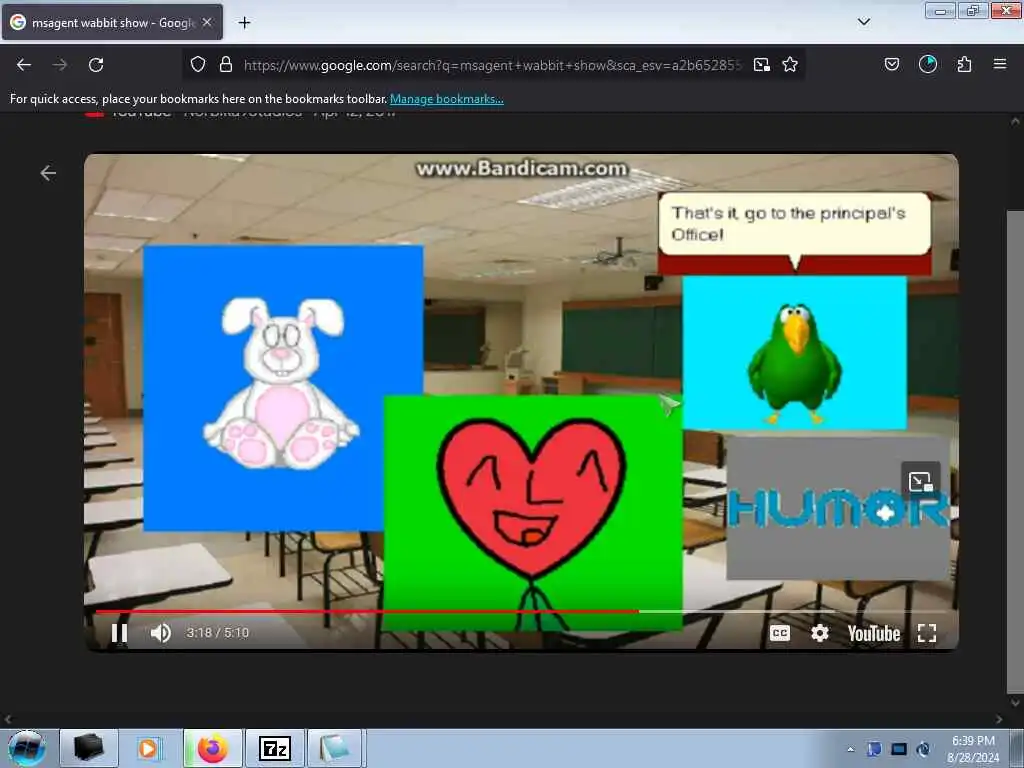Open the video on YouTube
The image size is (1024, 768).
pyautogui.click(x=874, y=633)
